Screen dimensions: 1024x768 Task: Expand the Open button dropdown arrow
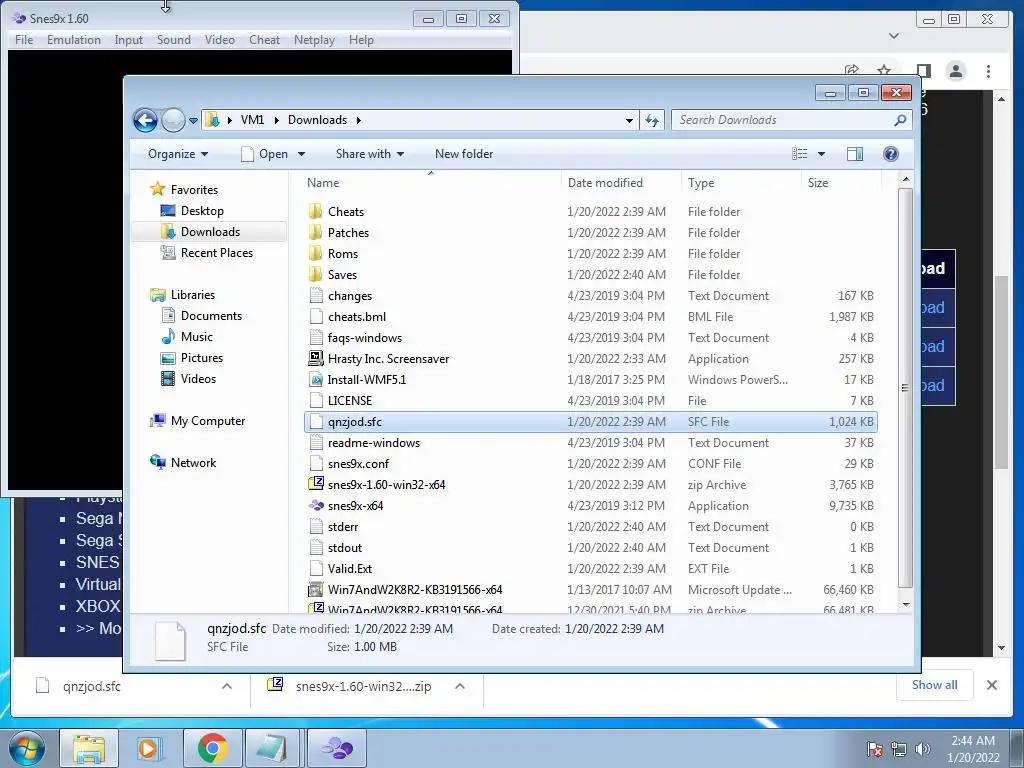tap(302, 154)
